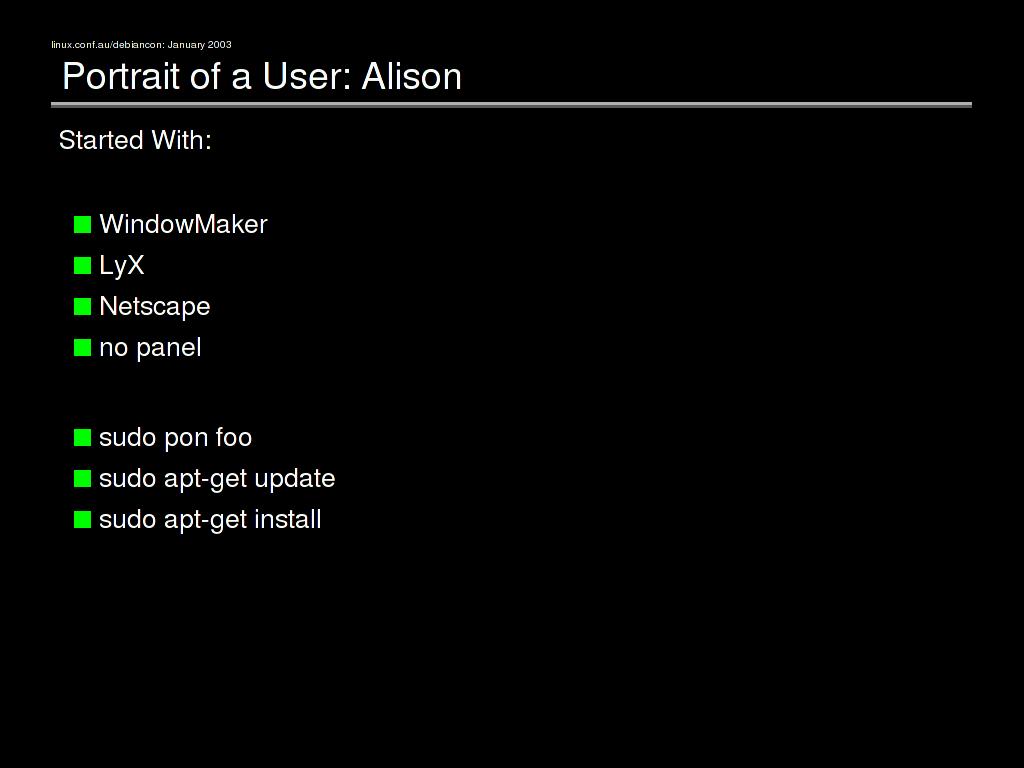Click the 'sudo apt-get install' command text
This screenshot has width=1024, height=768.
[210, 520]
